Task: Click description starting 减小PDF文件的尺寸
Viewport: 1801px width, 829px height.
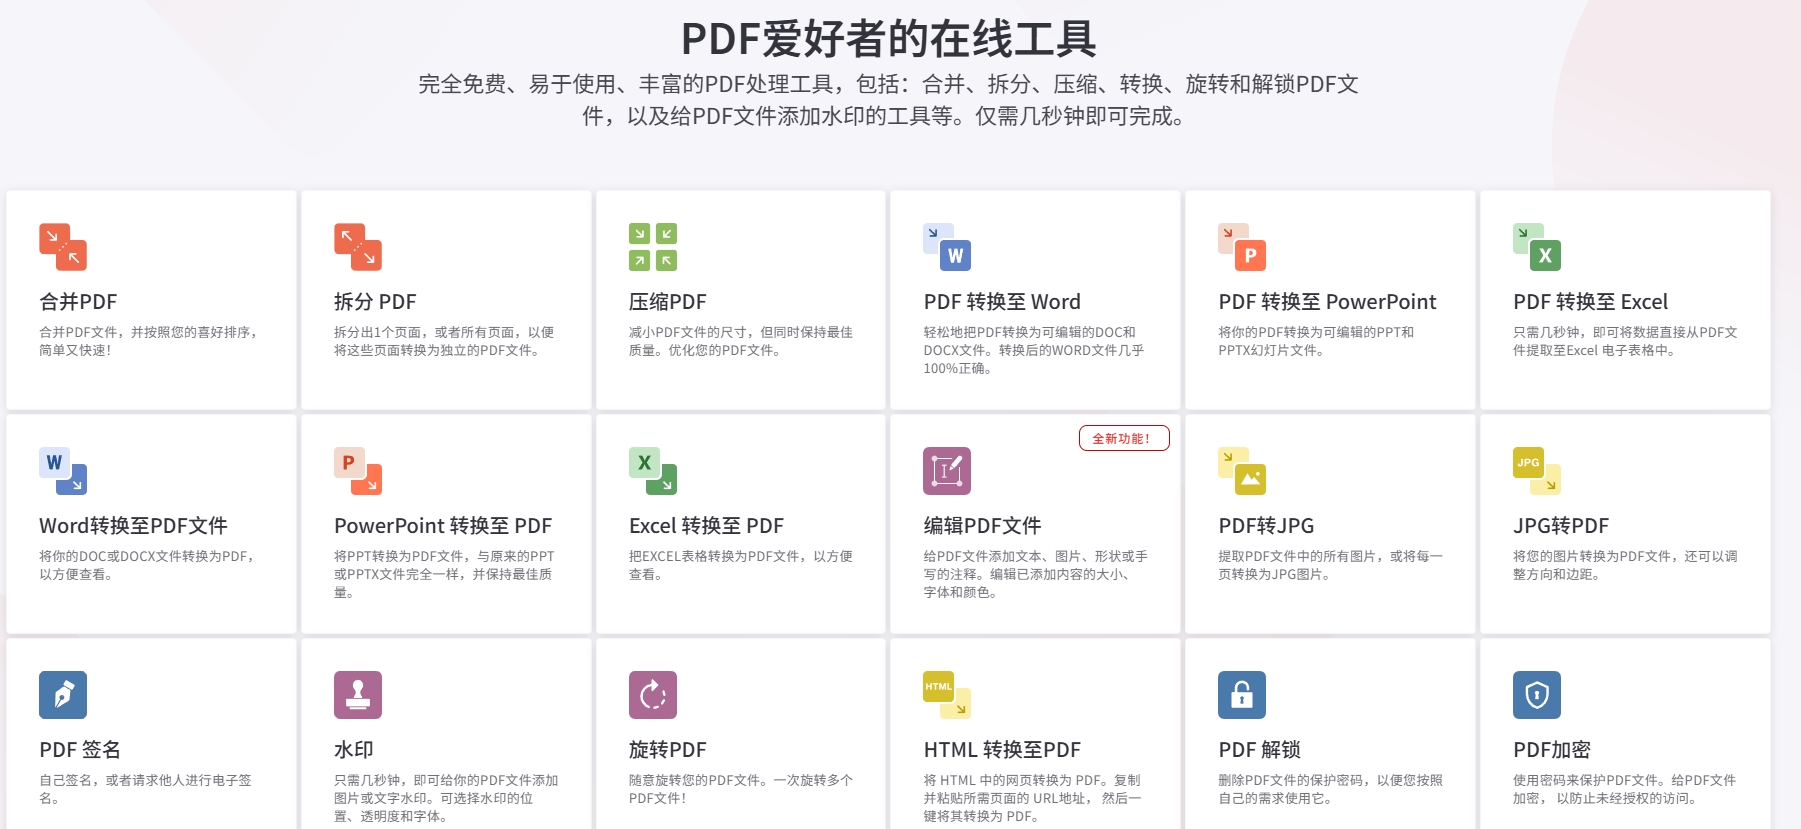Action: pyautogui.click(x=741, y=341)
